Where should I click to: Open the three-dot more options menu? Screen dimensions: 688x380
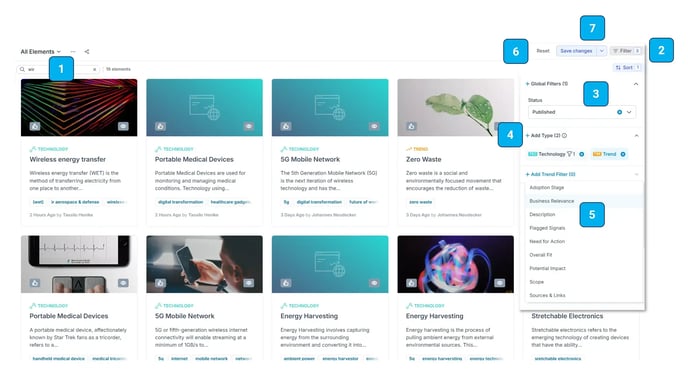coord(73,52)
